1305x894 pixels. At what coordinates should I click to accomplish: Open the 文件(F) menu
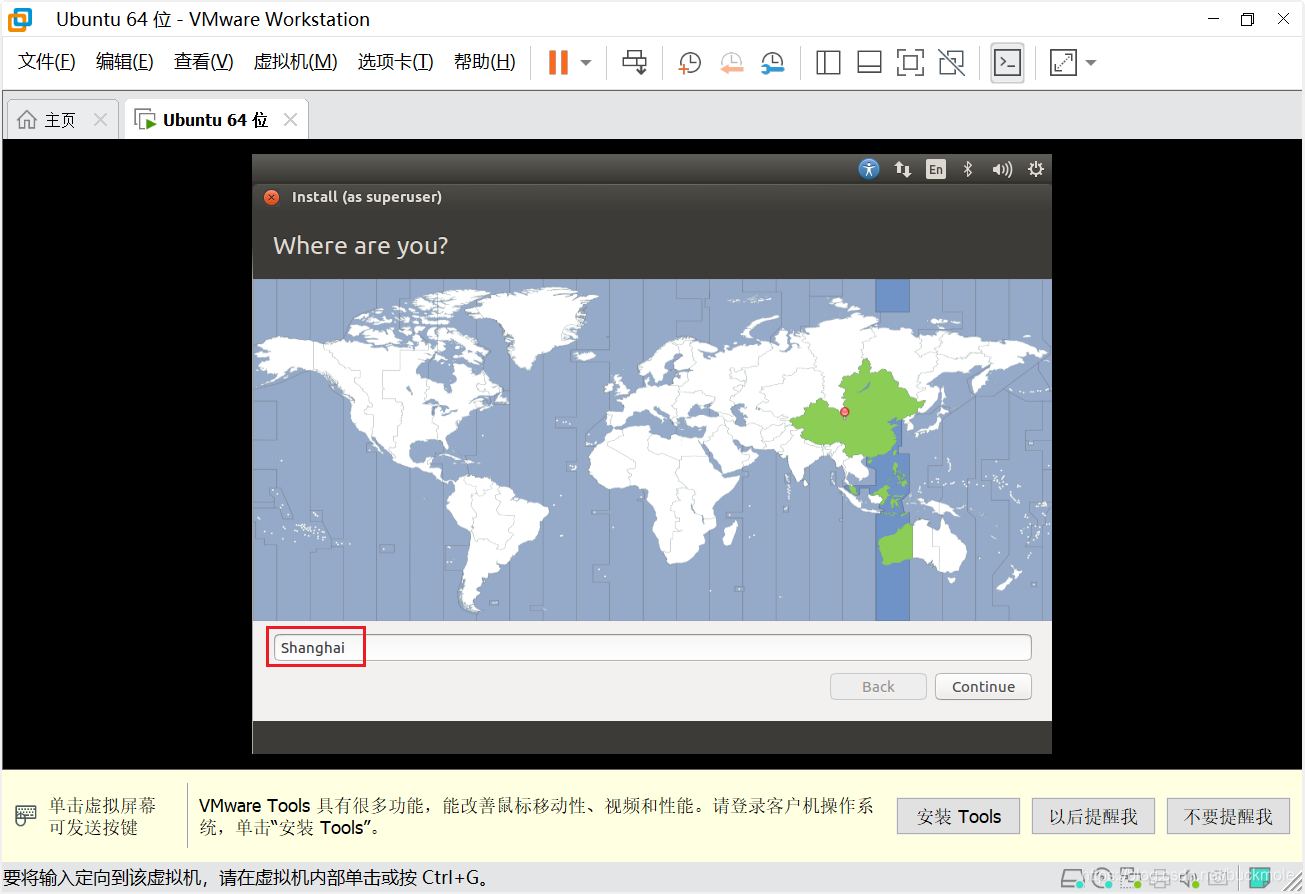(47, 62)
